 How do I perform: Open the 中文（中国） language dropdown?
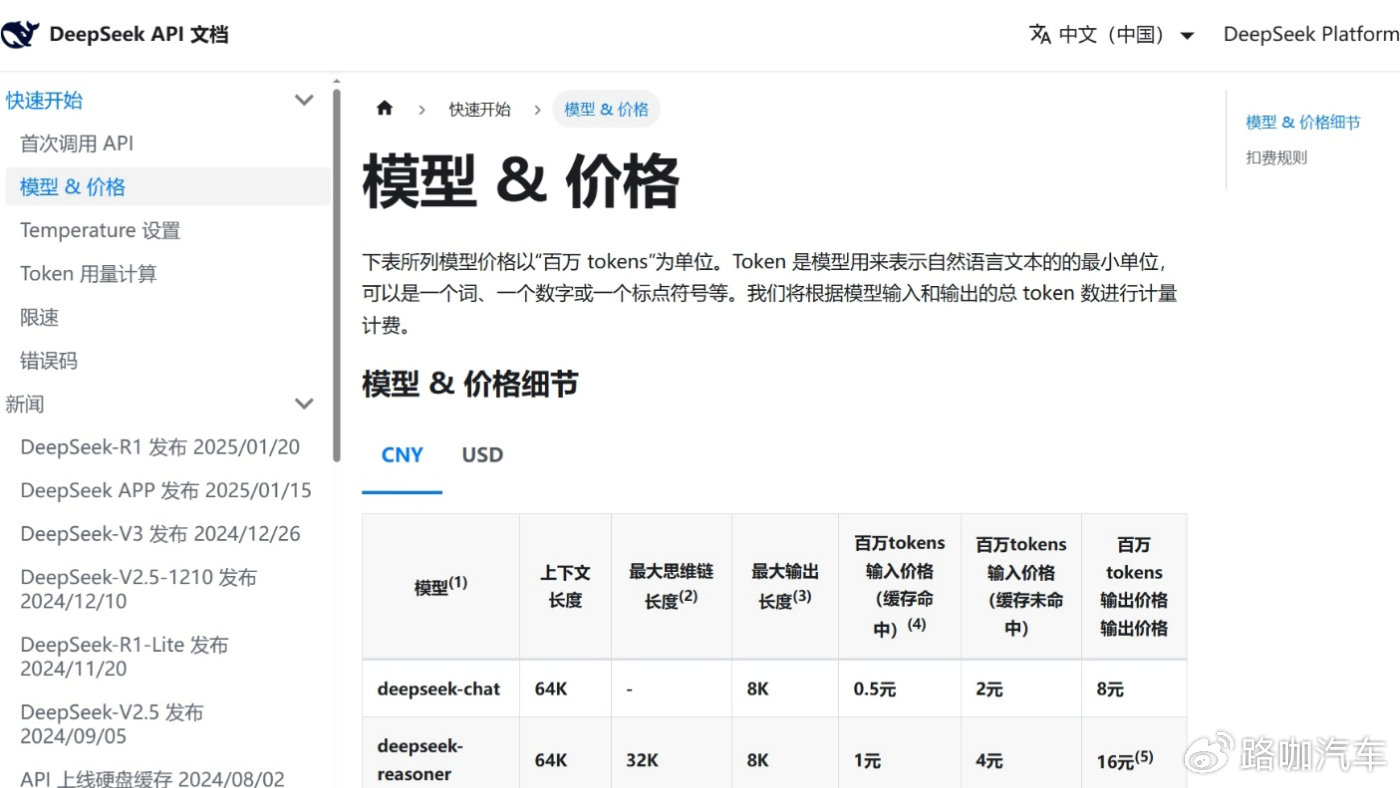tap(1112, 35)
